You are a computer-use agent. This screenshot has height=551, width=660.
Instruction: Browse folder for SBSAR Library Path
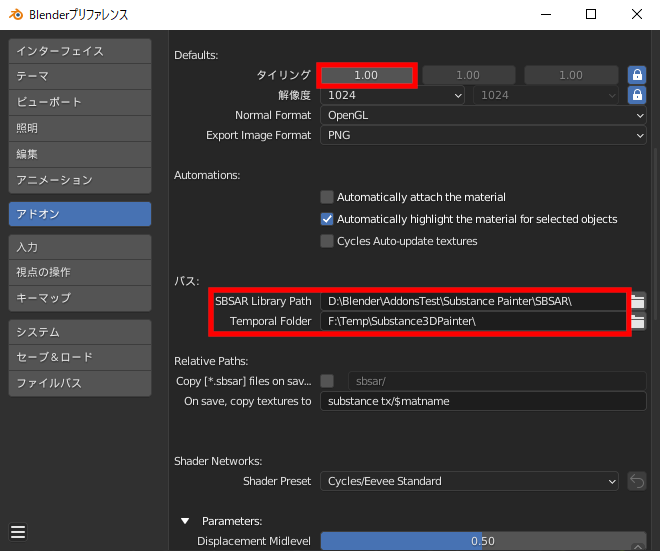point(638,301)
